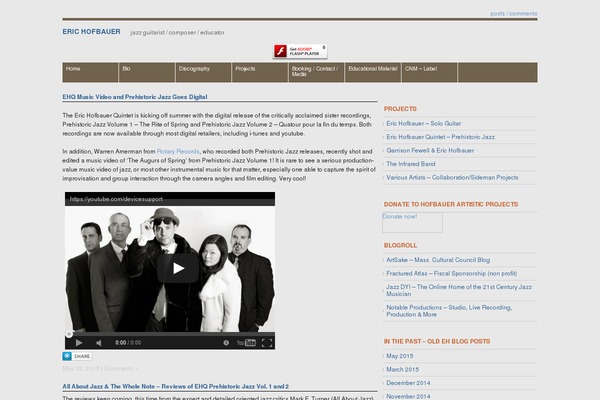Click the ERIC HOFBAUER site title
Image resolution: width=600 pixels, height=400 pixels.
click(91, 32)
